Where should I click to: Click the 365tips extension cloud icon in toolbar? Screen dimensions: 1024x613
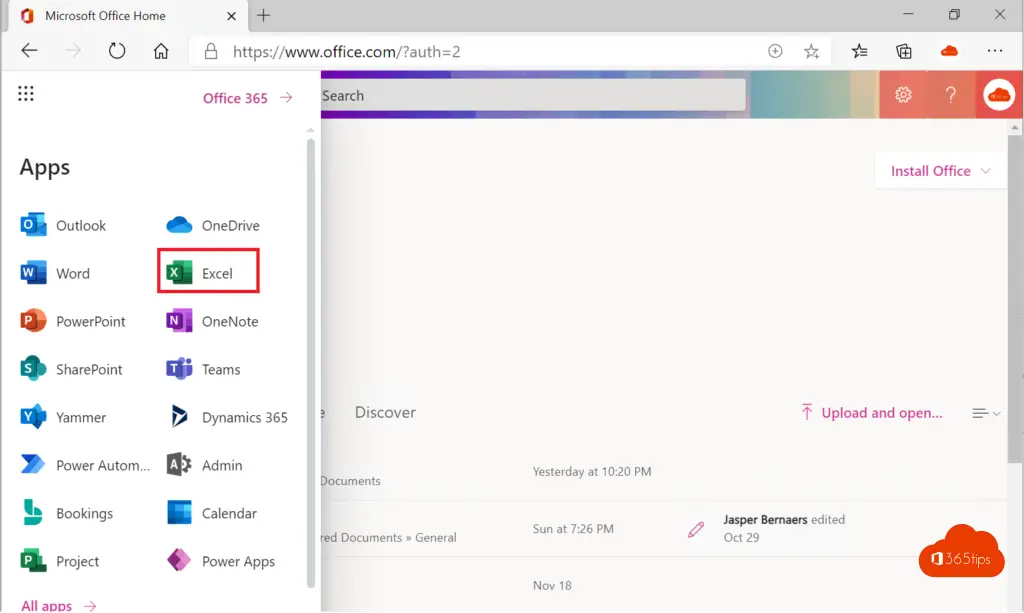(949, 51)
